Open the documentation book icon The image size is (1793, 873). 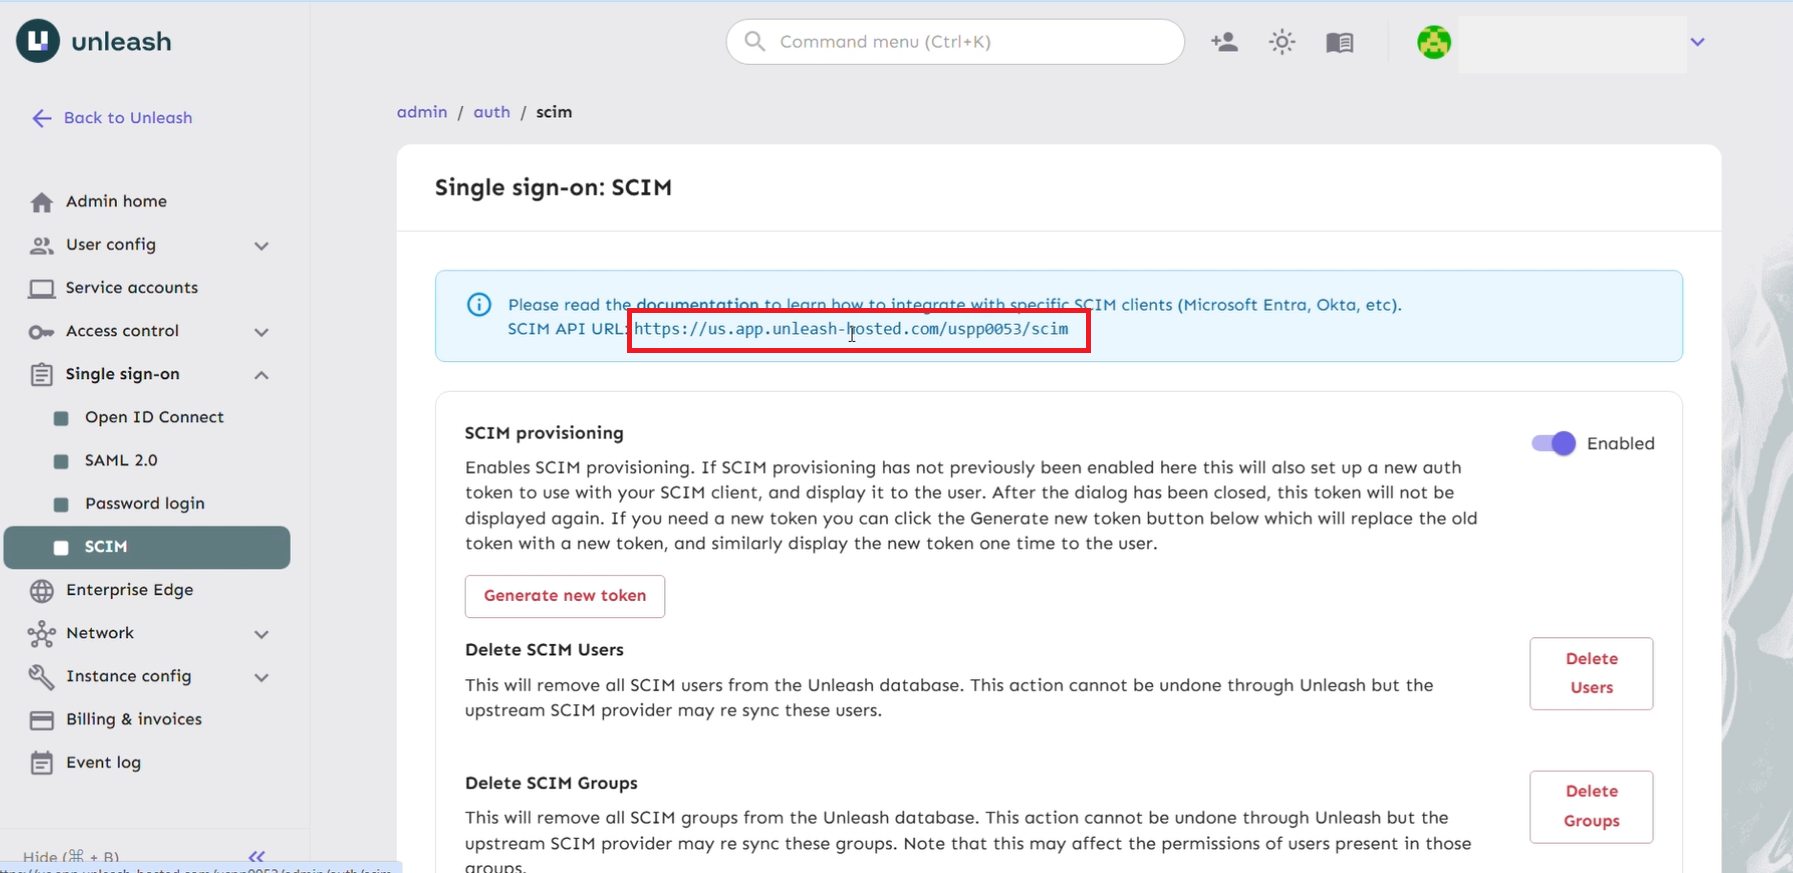pos(1340,42)
